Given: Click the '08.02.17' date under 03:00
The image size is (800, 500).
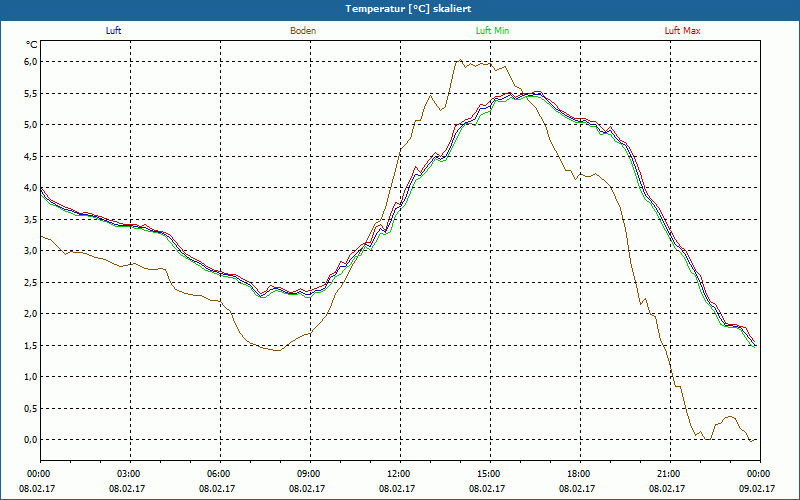Looking at the screenshot, I should 127,488.
